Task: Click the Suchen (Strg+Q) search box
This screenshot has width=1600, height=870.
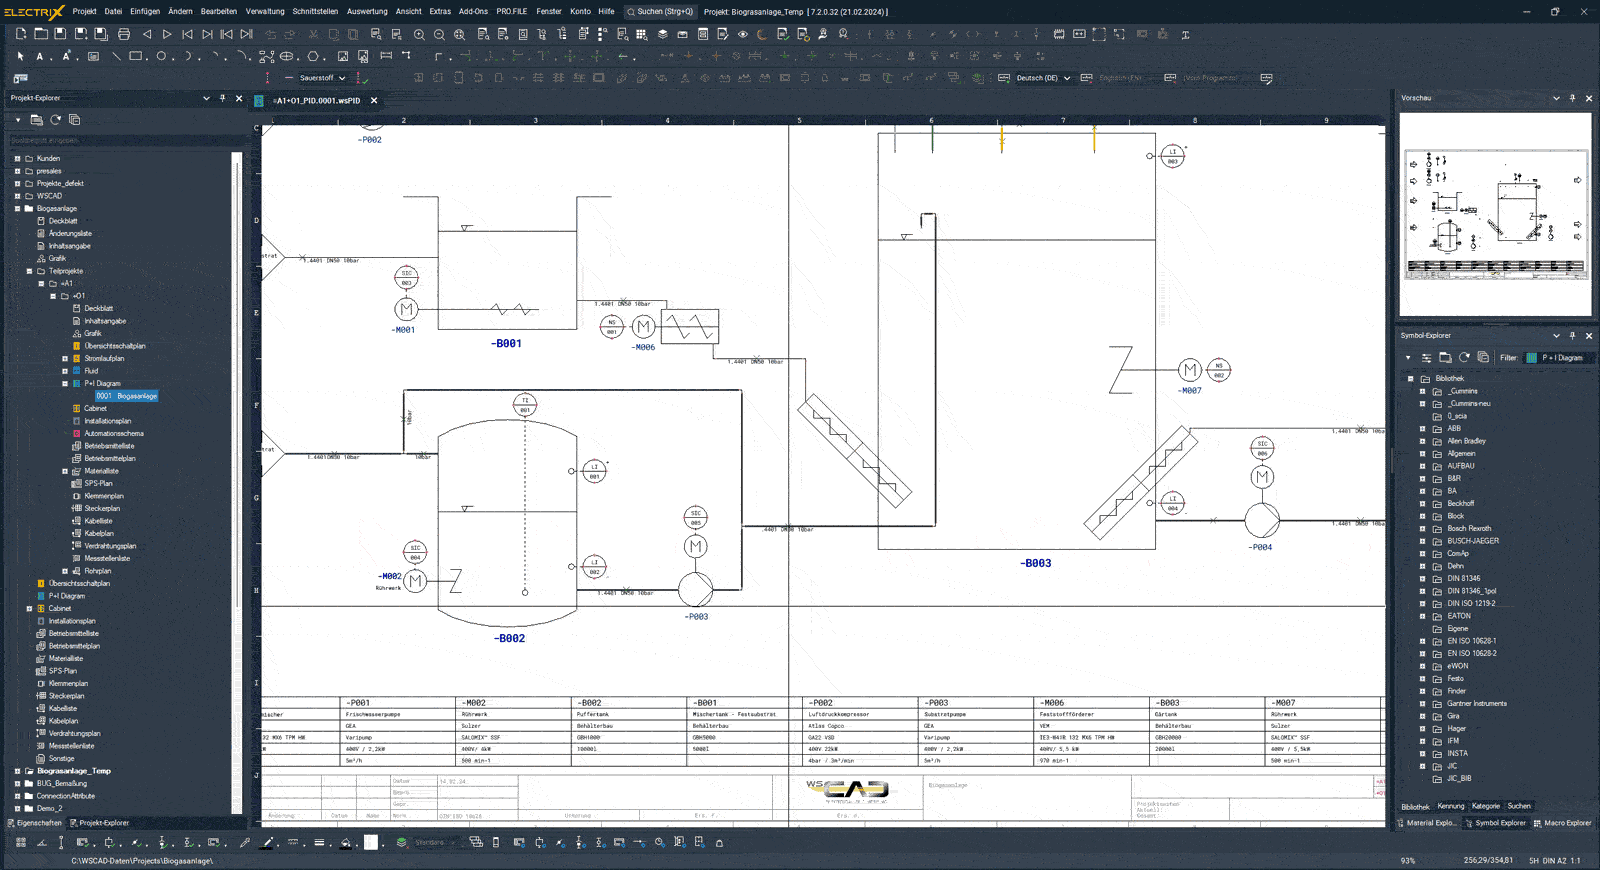Action: [x=660, y=12]
